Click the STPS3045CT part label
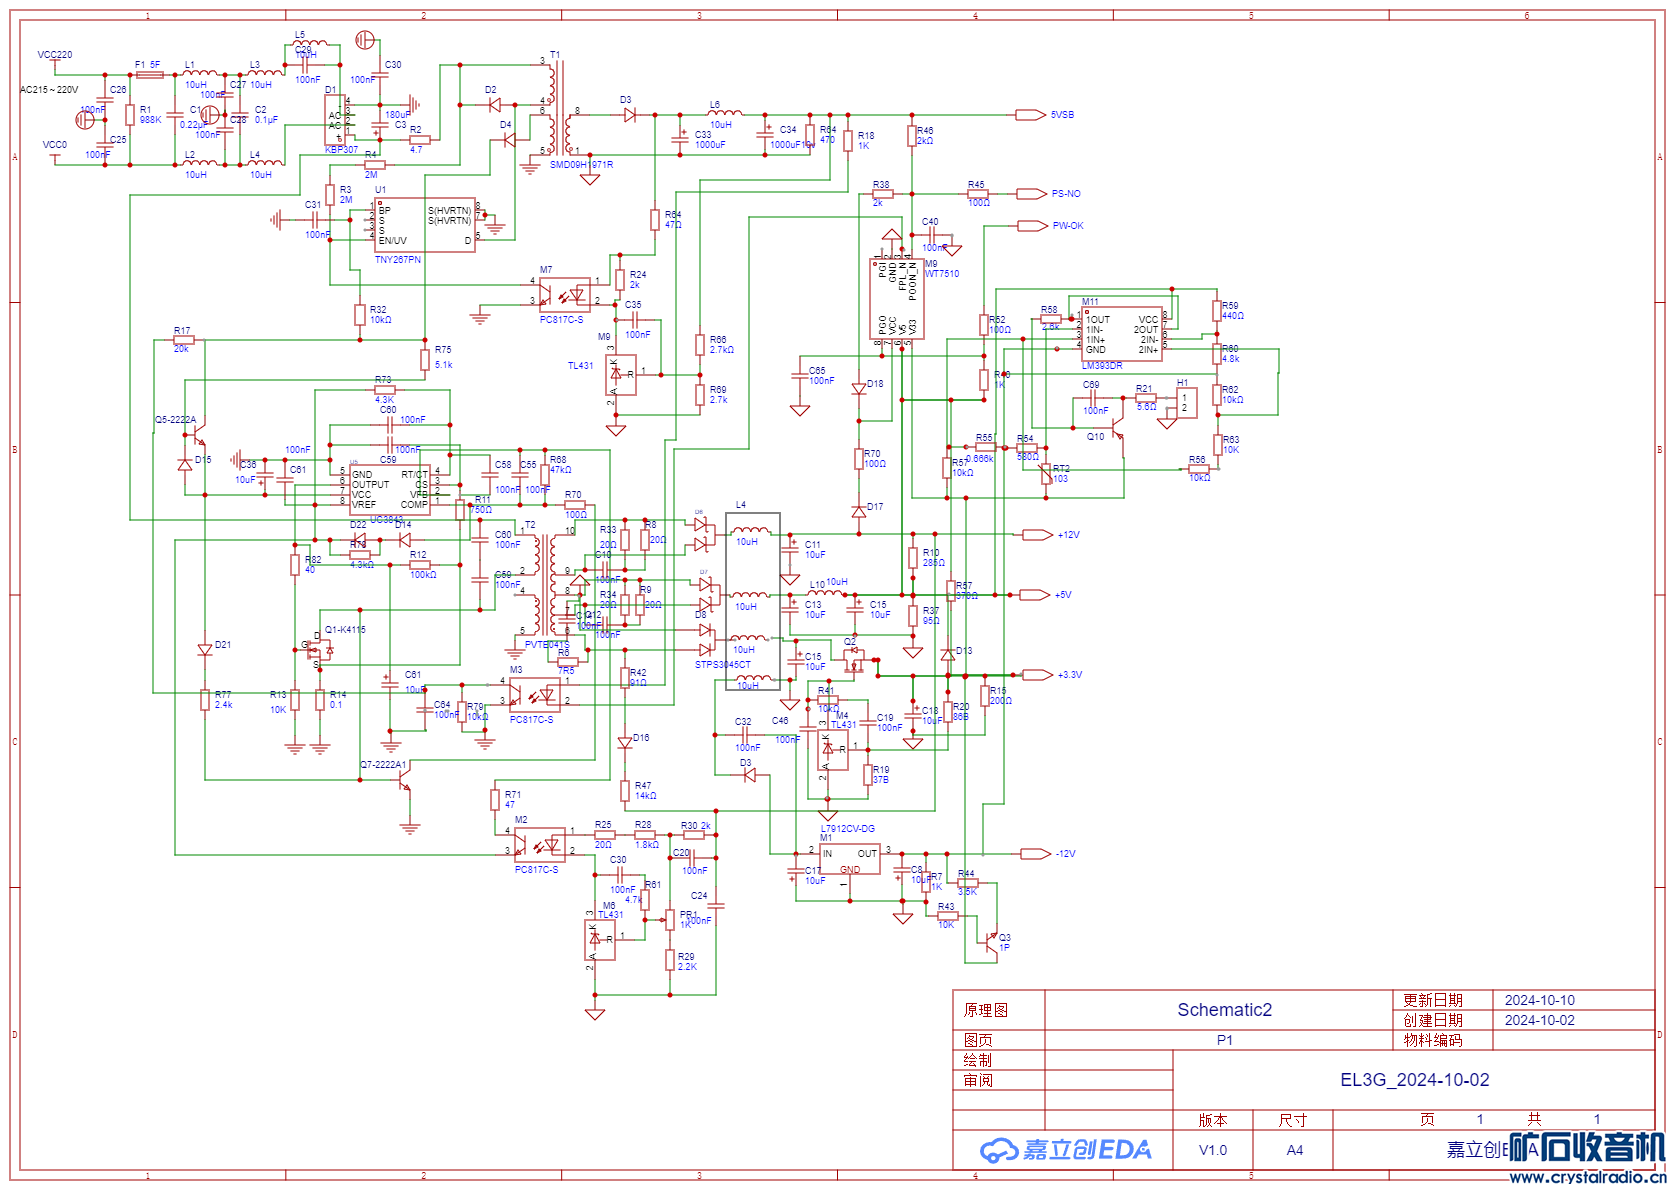This screenshot has width=1675, height=1190. pyautogui.click(x=723, y=665)
